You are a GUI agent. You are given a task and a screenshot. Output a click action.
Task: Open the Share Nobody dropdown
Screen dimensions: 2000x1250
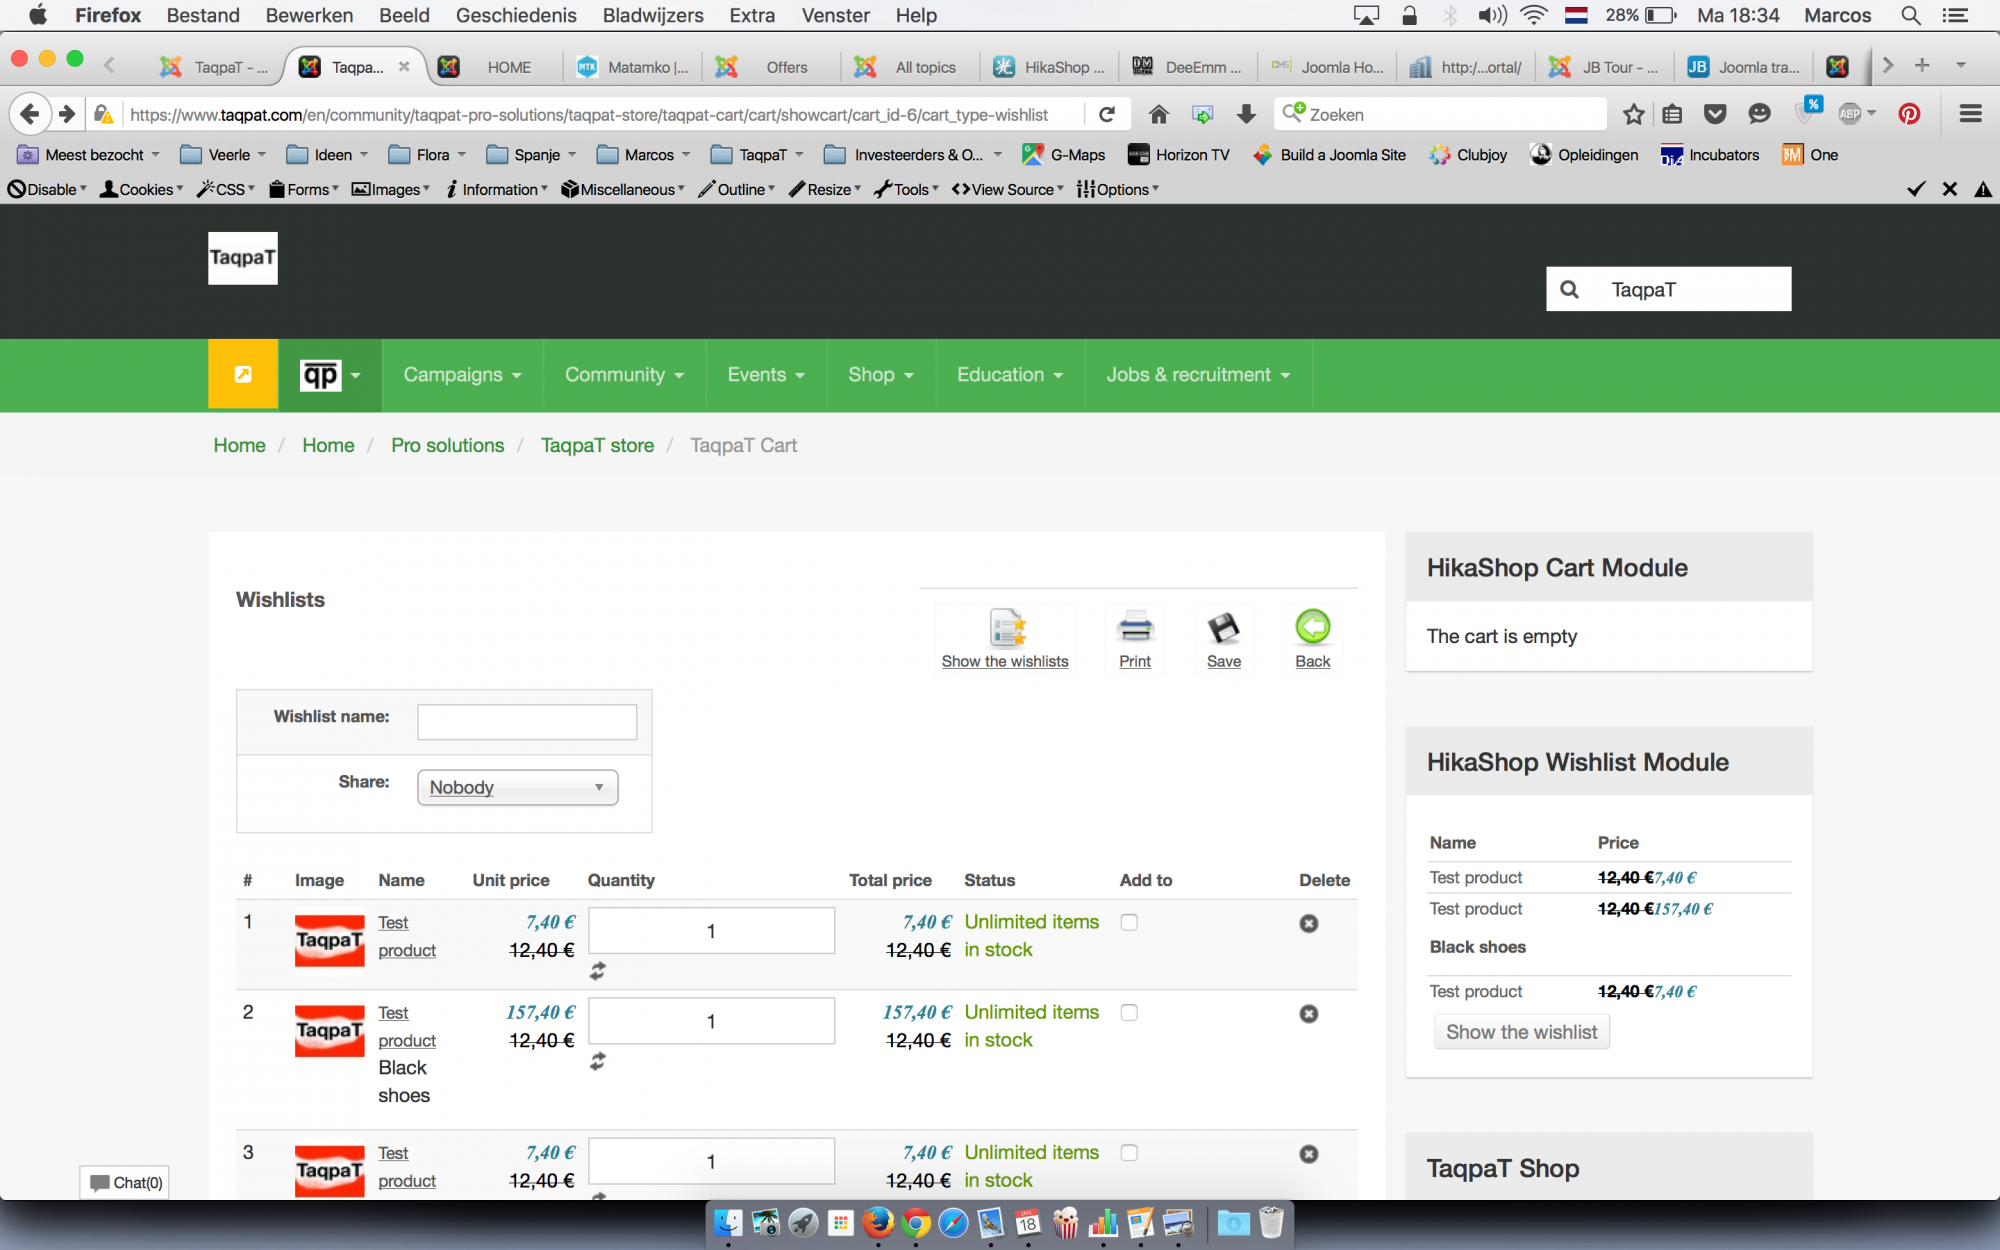517,787
